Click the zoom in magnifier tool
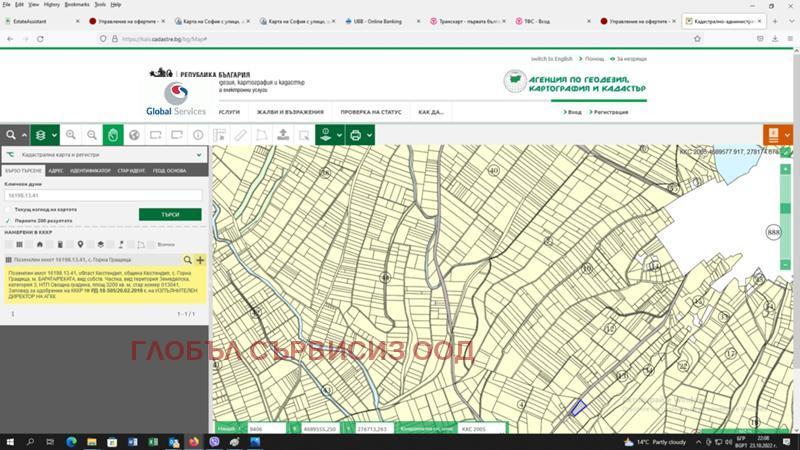800x450 pixels. pos(71,135)
